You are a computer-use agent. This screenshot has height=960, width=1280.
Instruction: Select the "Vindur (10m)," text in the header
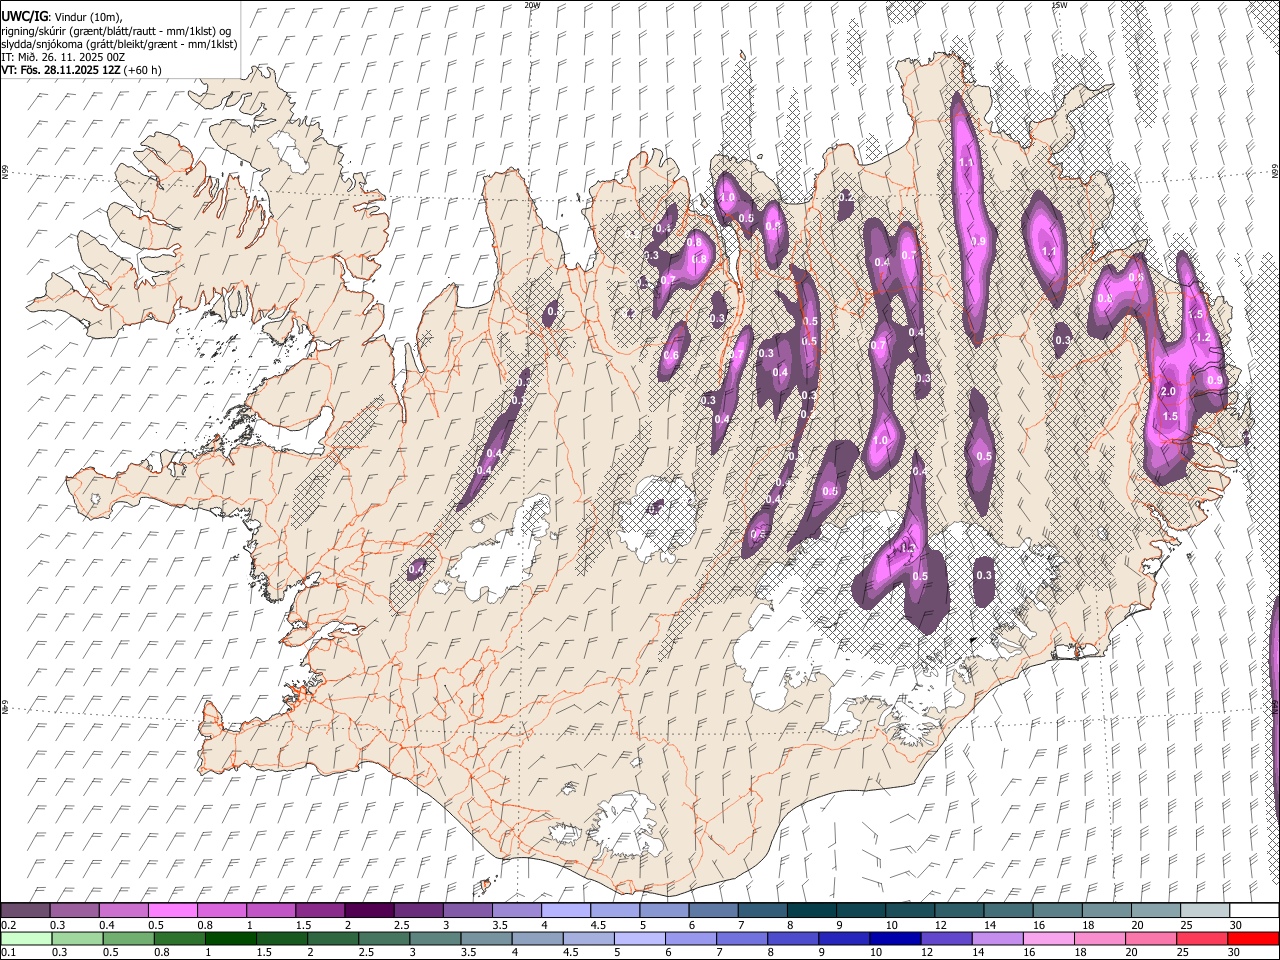88,17
